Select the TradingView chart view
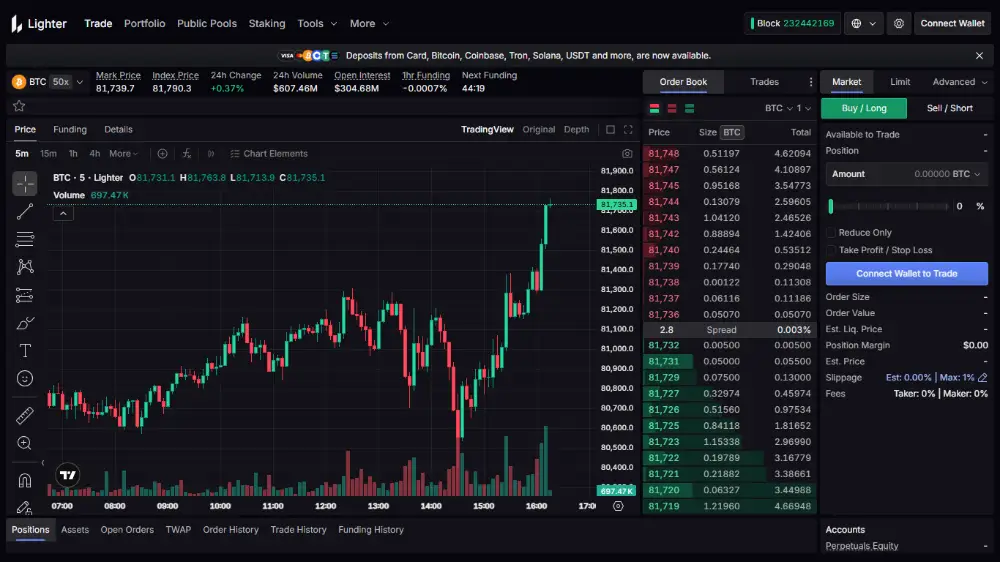Viewport: 1000px width, 562px height. (x=487, y=129)
